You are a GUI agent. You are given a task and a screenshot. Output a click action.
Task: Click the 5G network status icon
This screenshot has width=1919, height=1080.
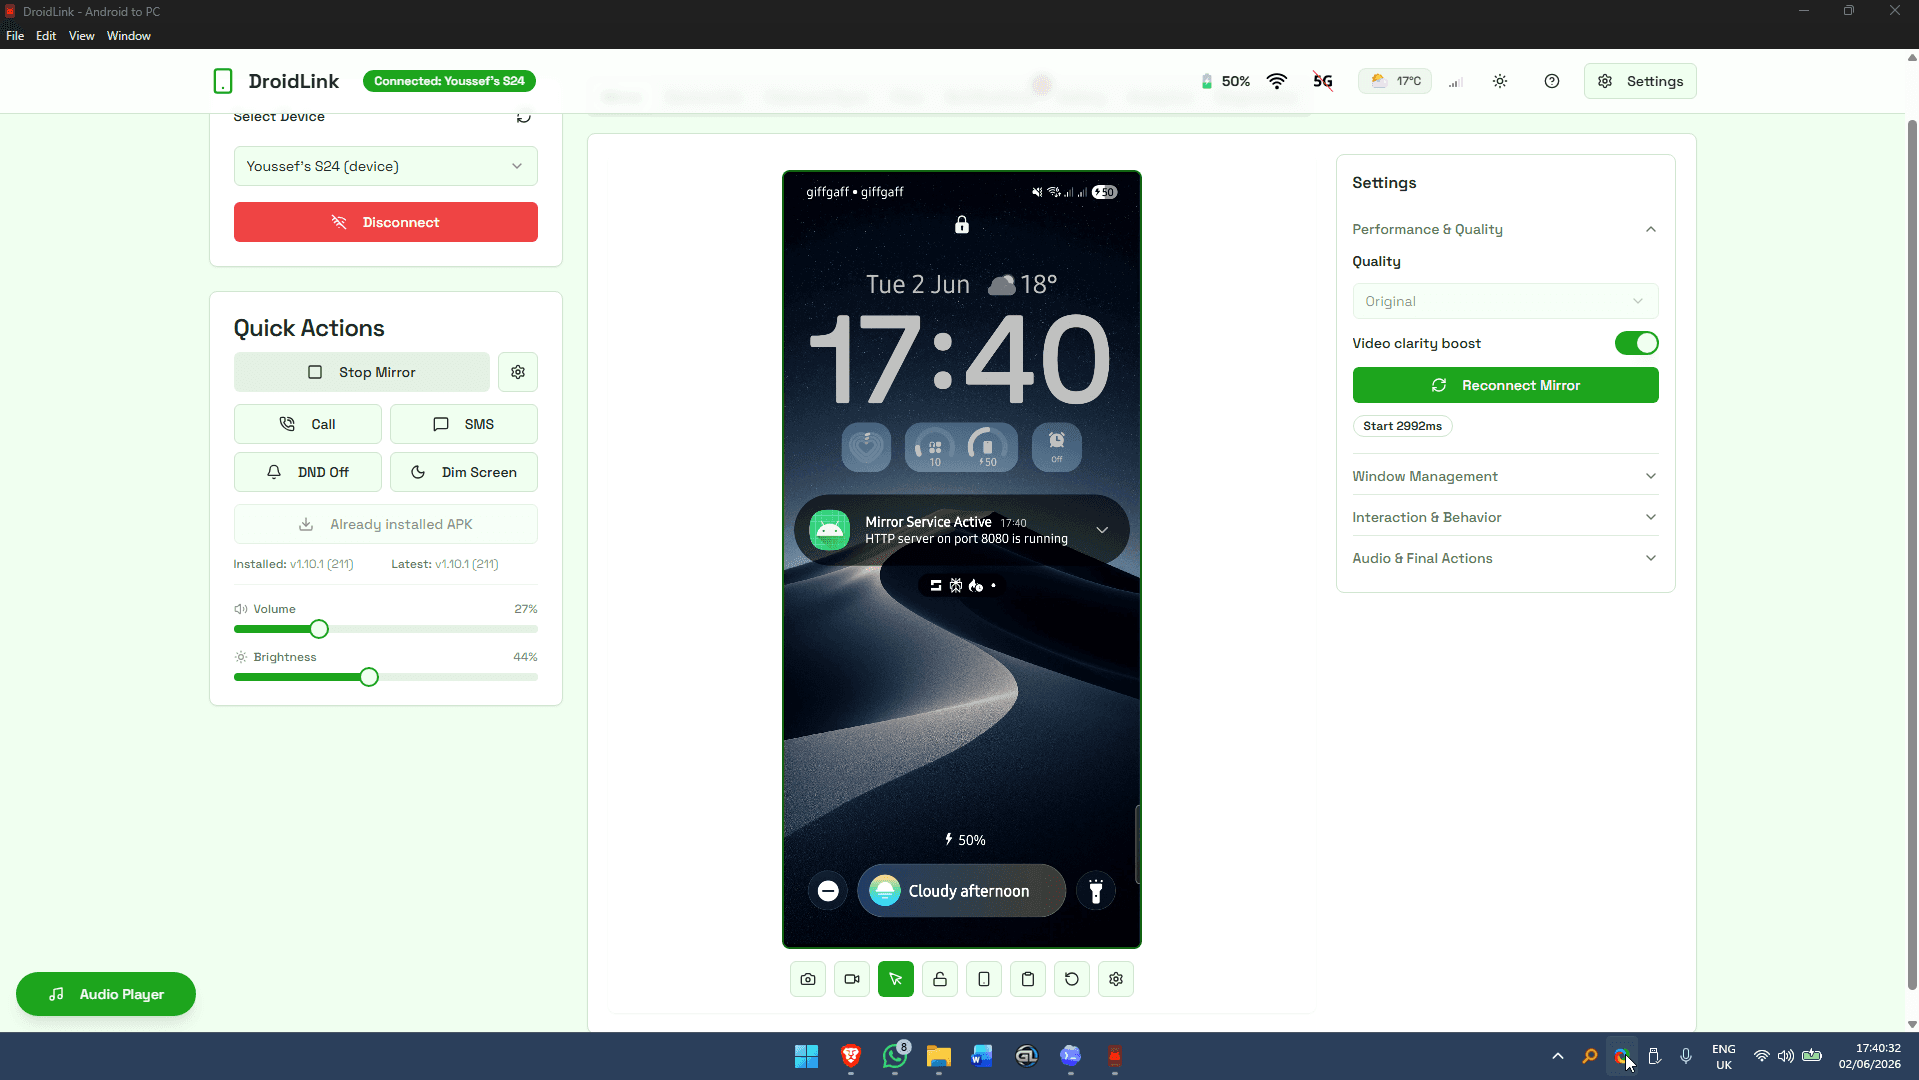click(x=1323, y=81)
